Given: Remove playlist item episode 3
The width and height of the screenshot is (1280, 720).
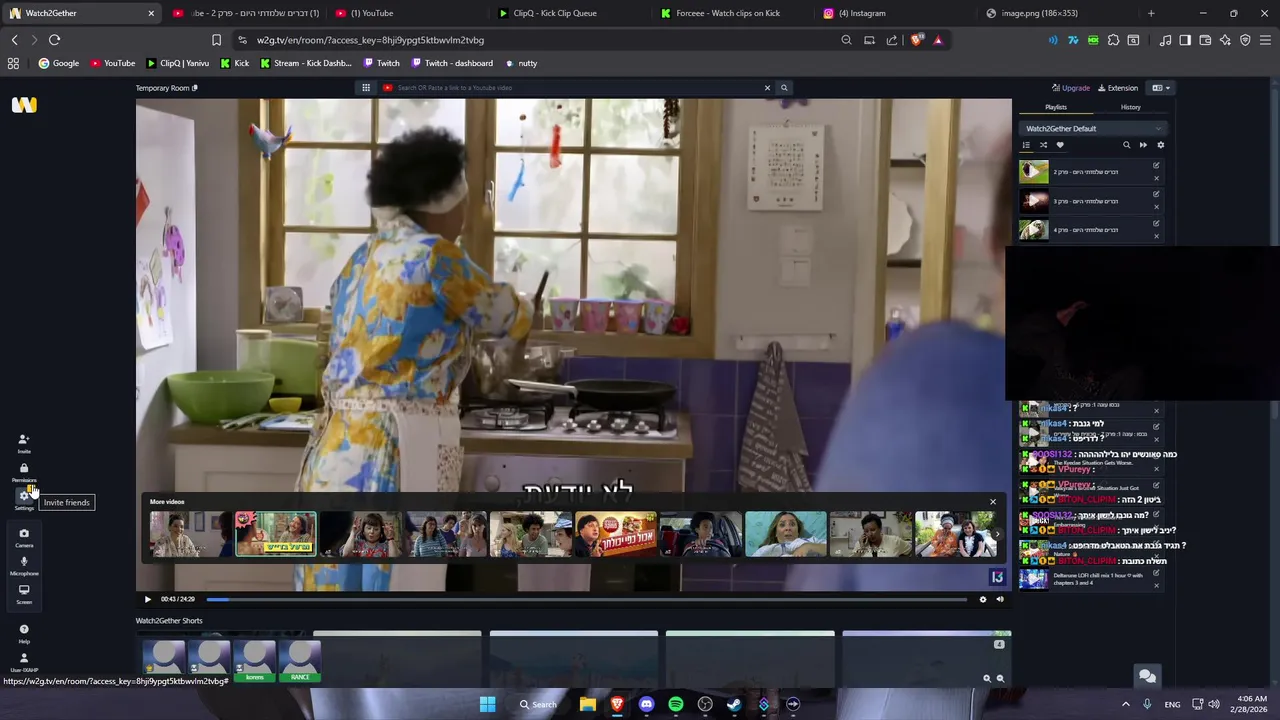Looking at the screenshot, I should pos(1156,207).
